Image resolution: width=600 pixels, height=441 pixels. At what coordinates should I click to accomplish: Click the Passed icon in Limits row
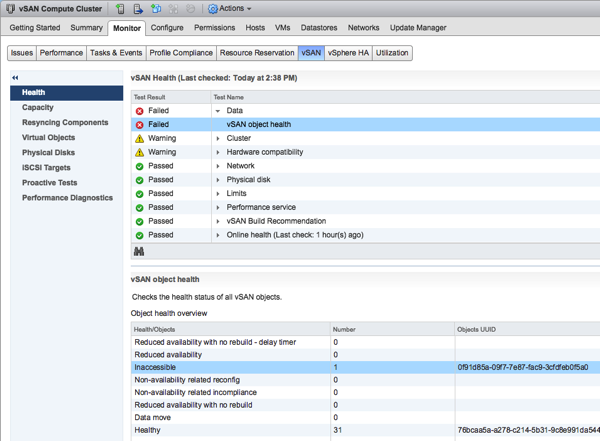point(140,194)
